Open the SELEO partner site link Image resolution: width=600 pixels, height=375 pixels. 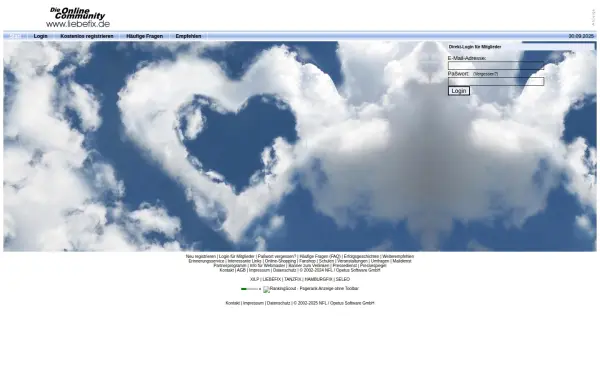[x=343, y=279]
